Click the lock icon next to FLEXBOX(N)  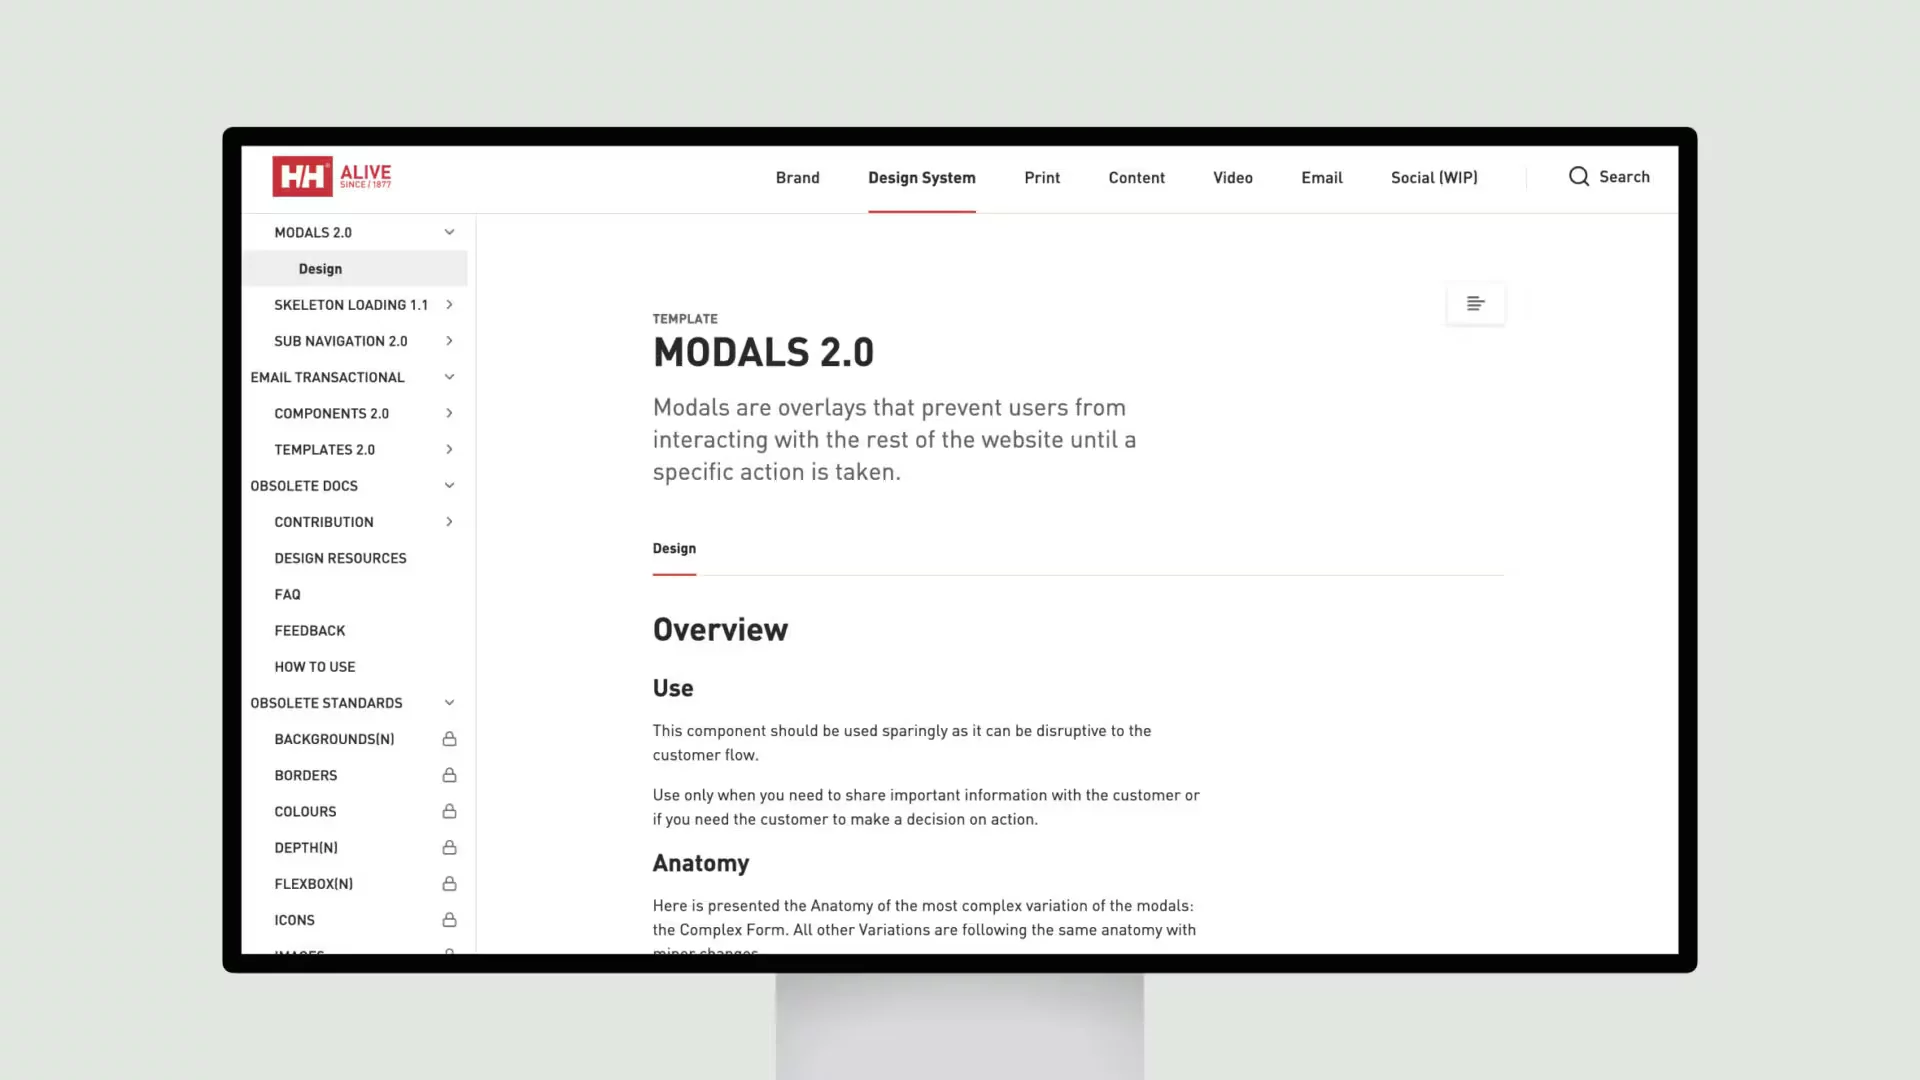point(450,882)
